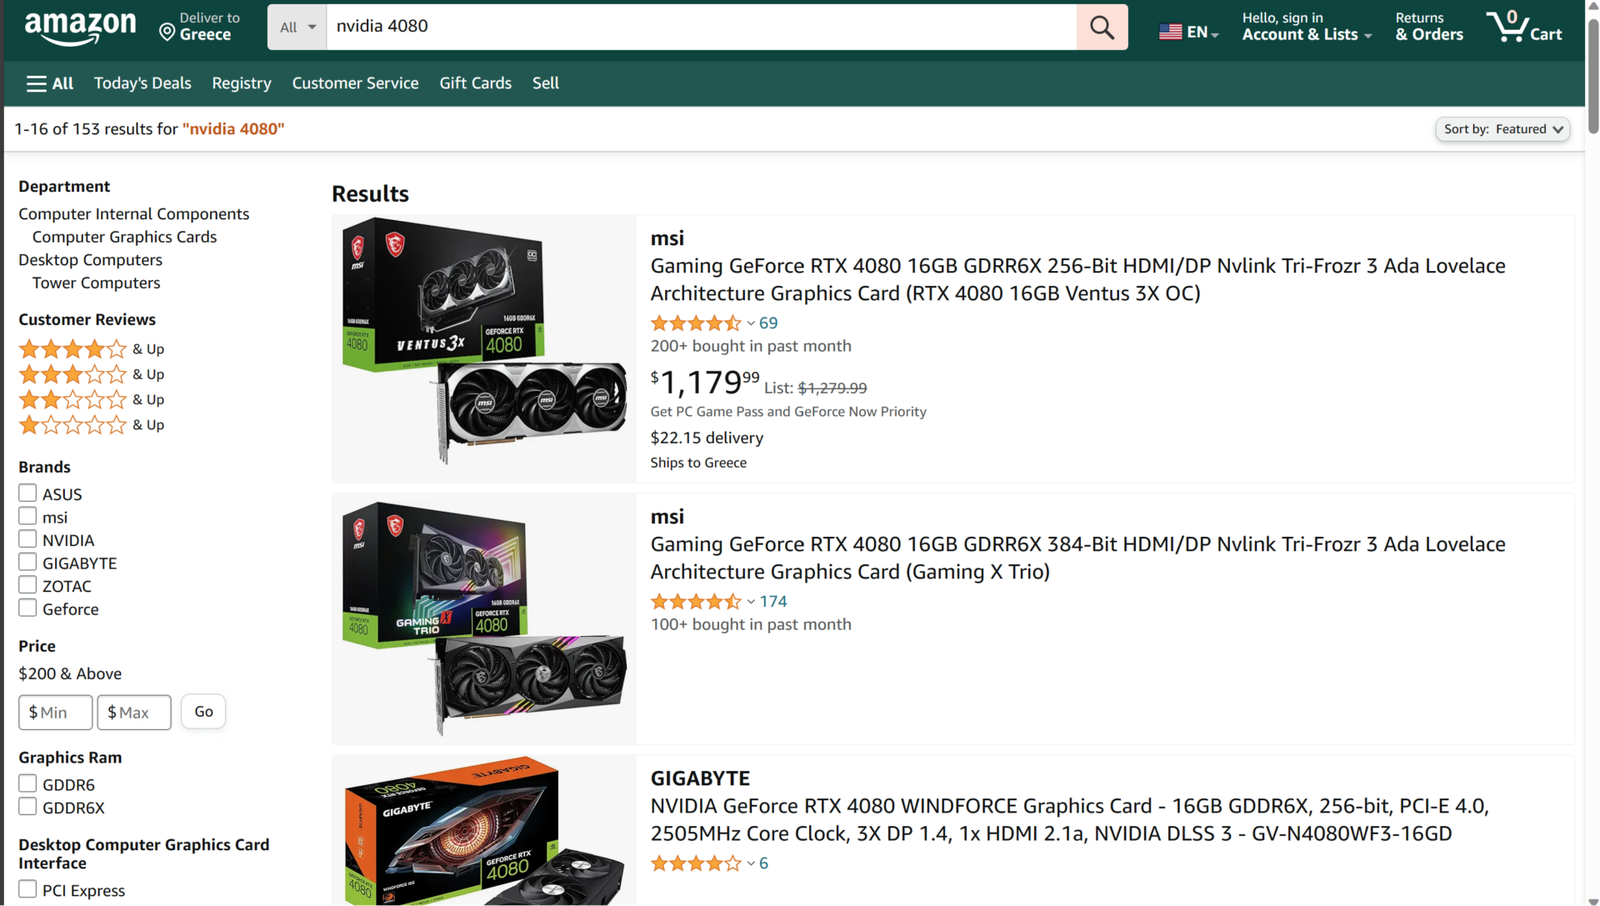Click the US flag language icon

[1170, 32]
